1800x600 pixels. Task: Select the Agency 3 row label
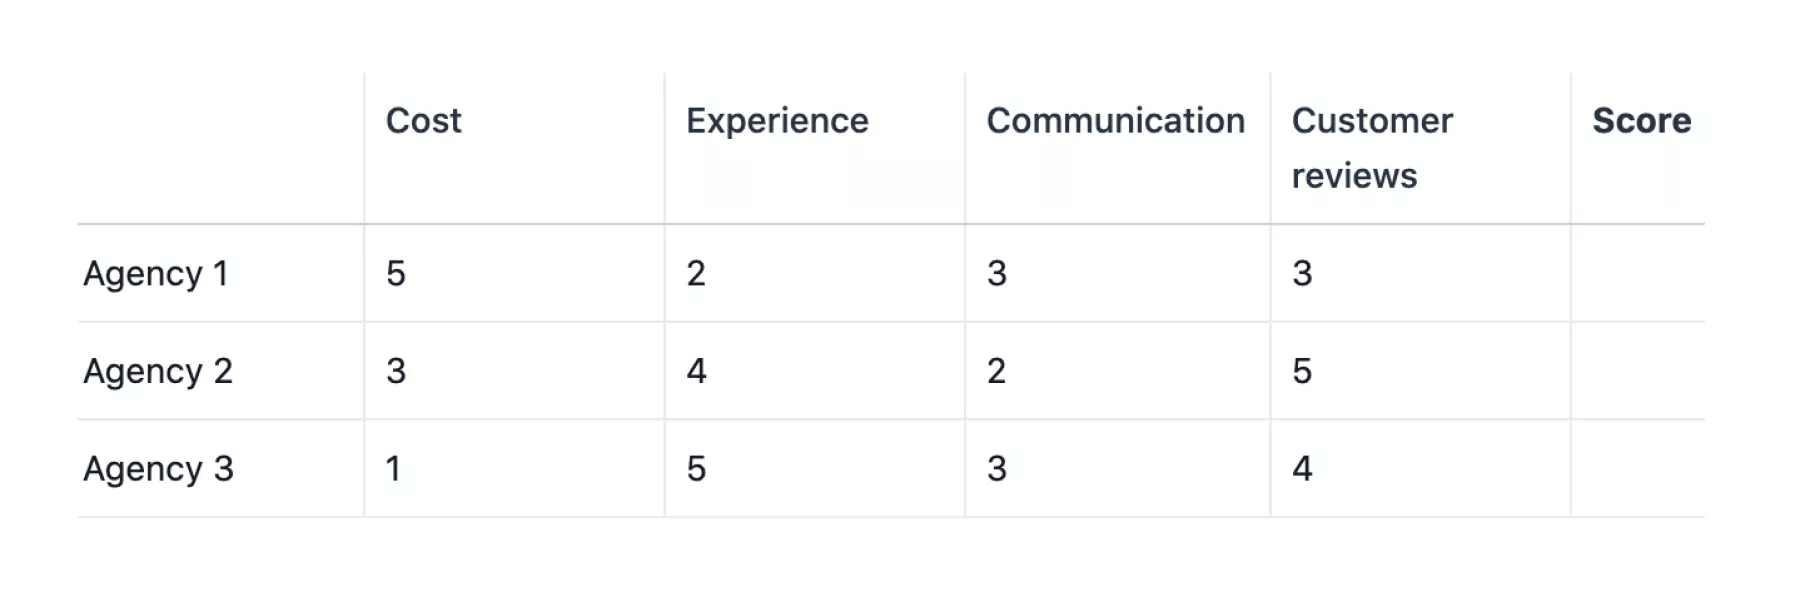click(158, 469)
